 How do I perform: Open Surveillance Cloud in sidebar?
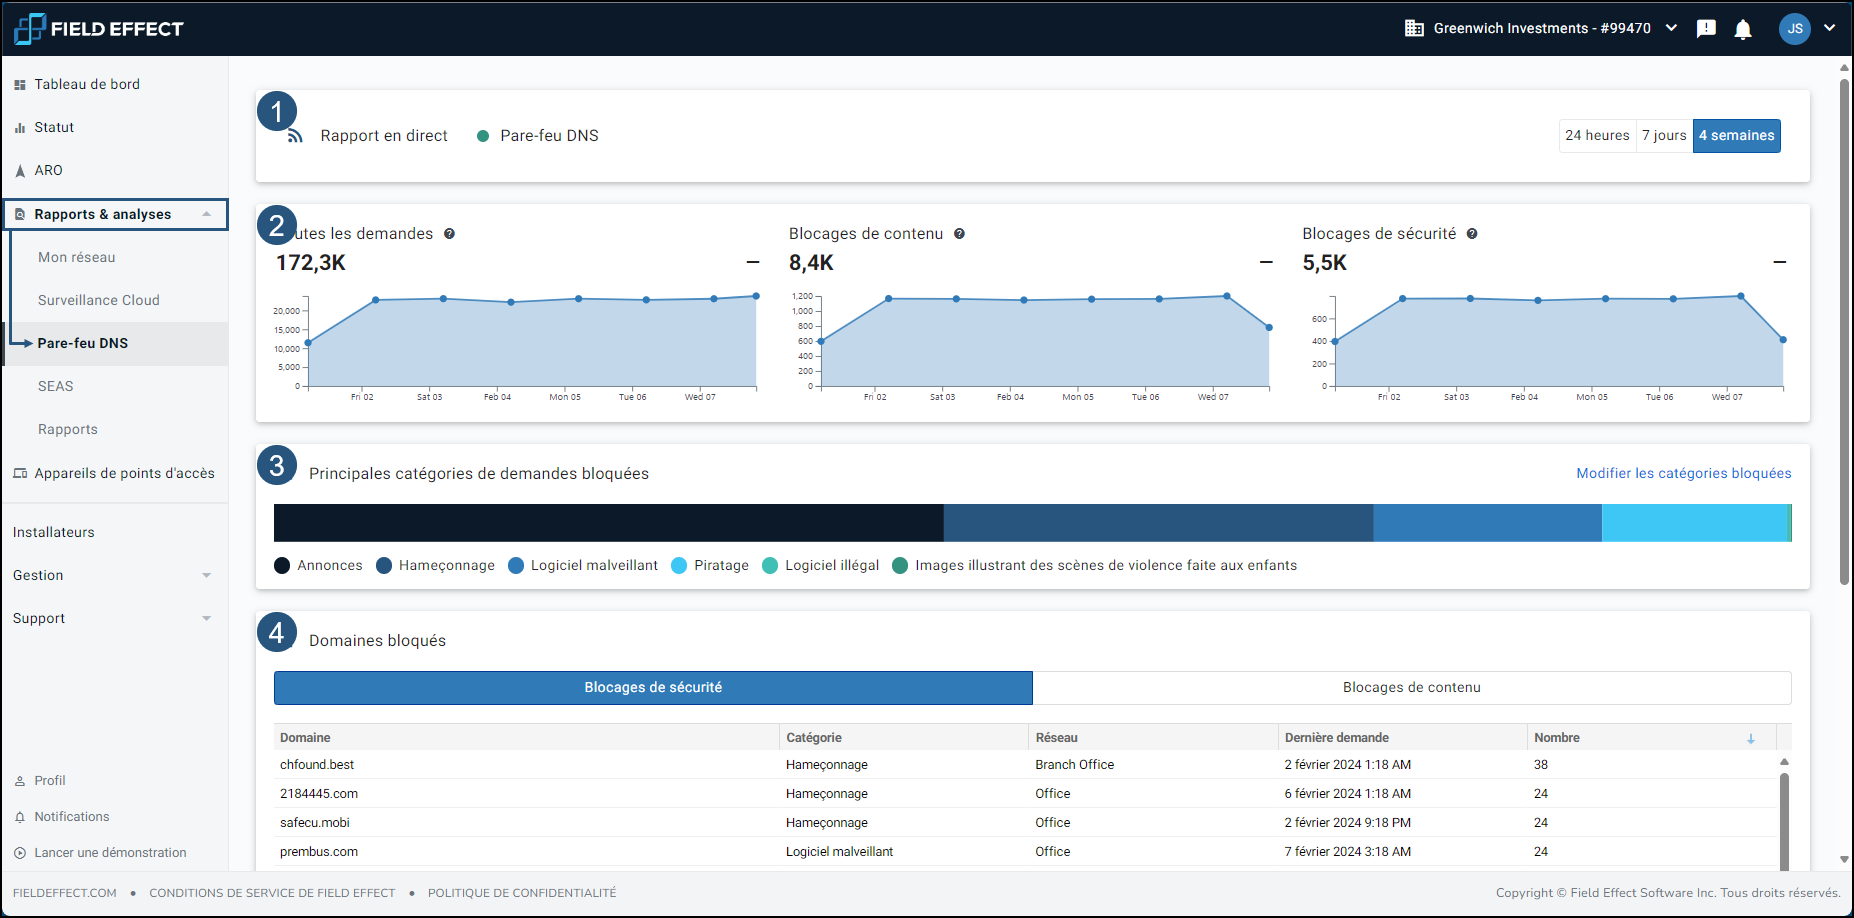pos(99,300)
